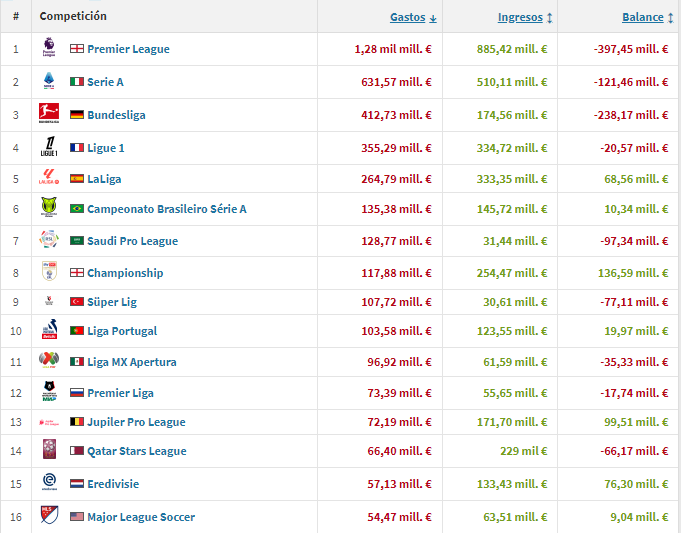Click the Qatar Stars League logo
681x533 pixels.
(49, 449)
